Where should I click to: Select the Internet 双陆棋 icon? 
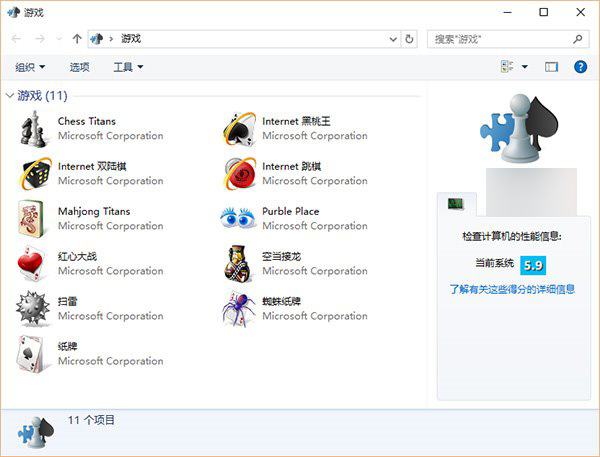(33, 174)
